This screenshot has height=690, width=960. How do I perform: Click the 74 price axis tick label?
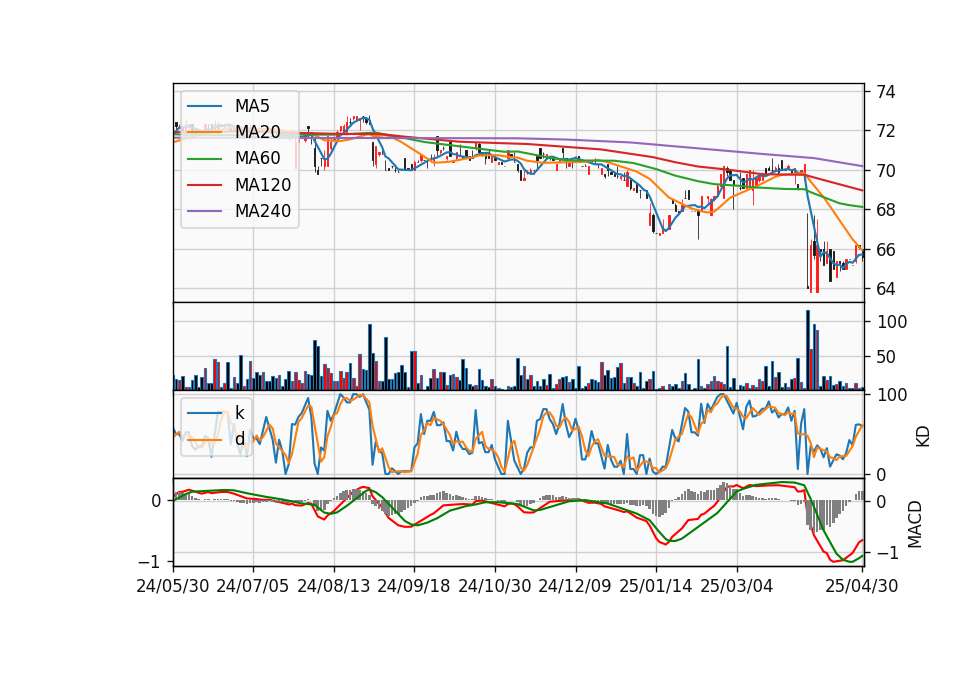(x=886, y=92)
